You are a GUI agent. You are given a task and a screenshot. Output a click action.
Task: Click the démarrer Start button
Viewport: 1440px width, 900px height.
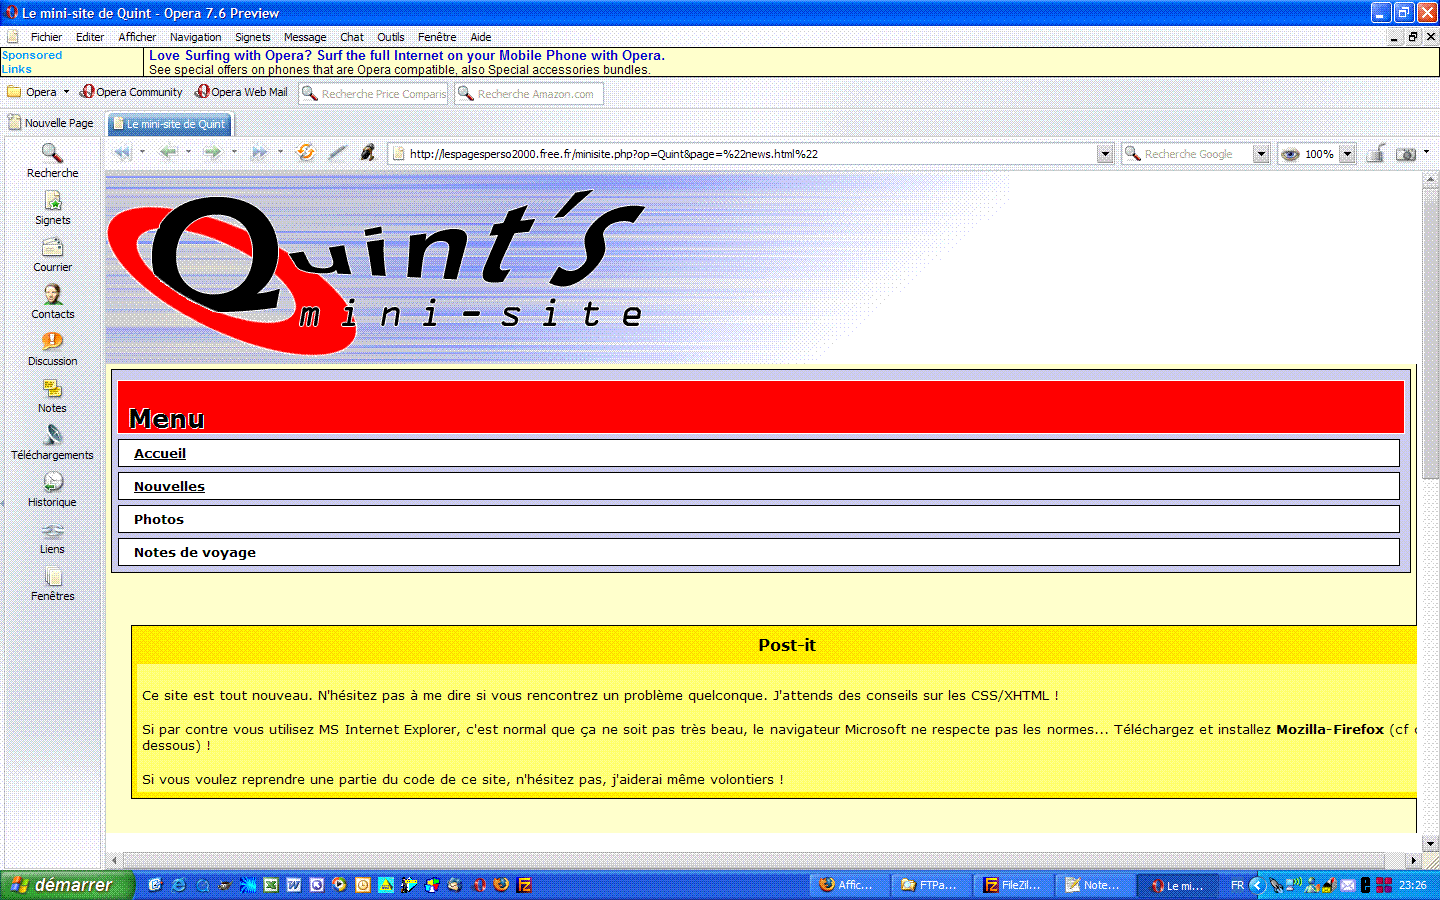[66, 885]
